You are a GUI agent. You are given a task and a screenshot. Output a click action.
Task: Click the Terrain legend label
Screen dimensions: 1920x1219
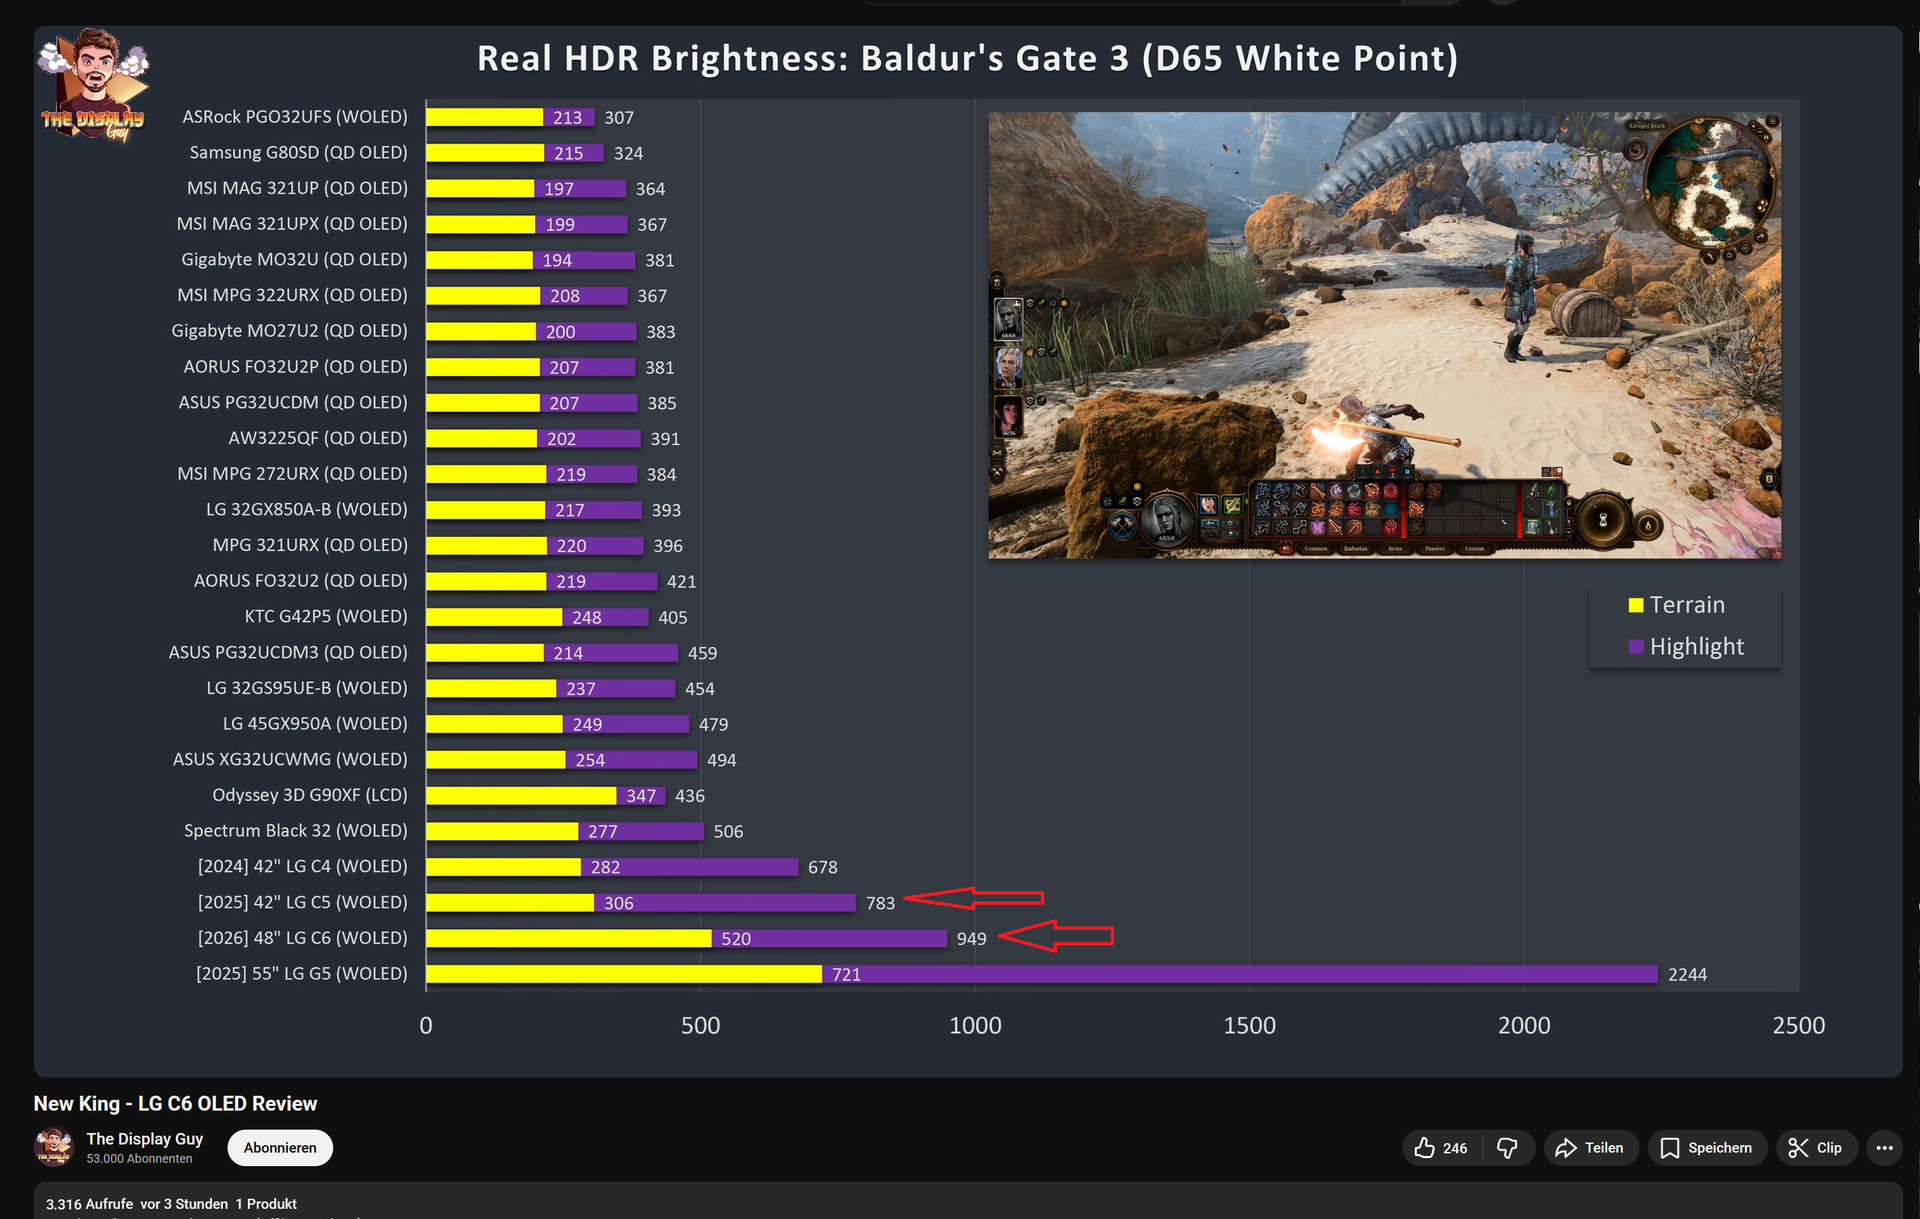tap(1687, 605)
